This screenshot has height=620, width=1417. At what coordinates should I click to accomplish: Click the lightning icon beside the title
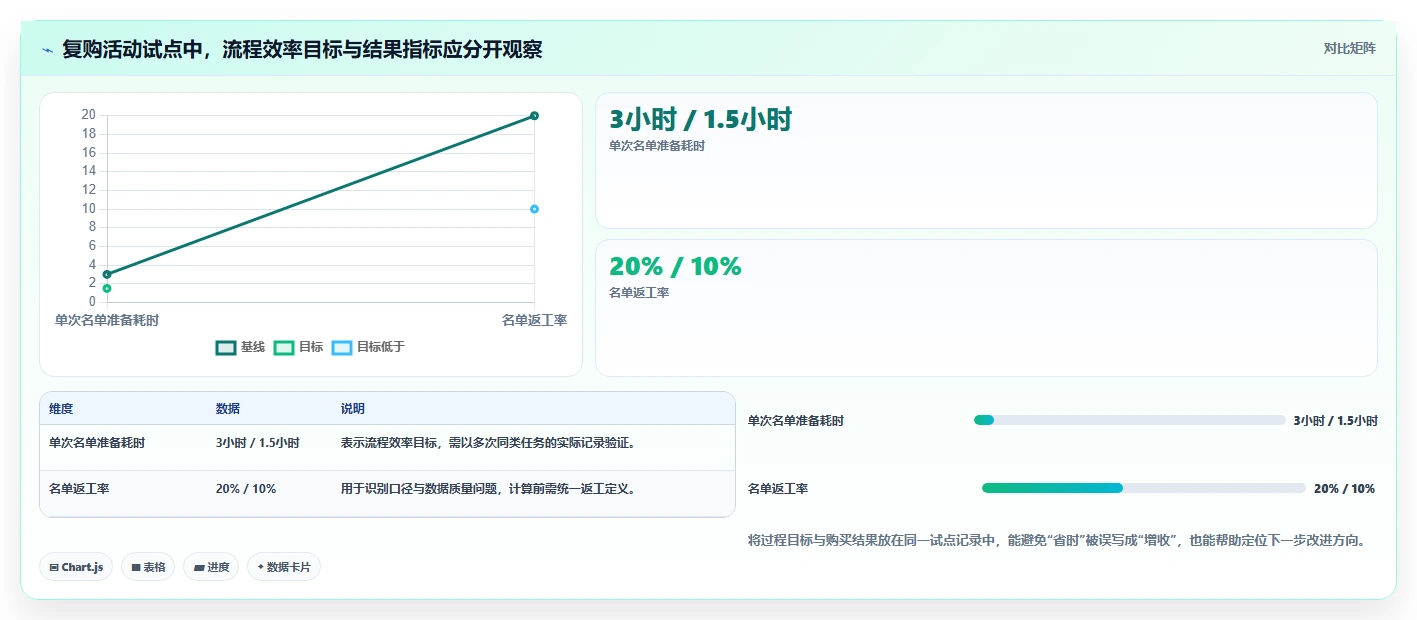[48, 50]
